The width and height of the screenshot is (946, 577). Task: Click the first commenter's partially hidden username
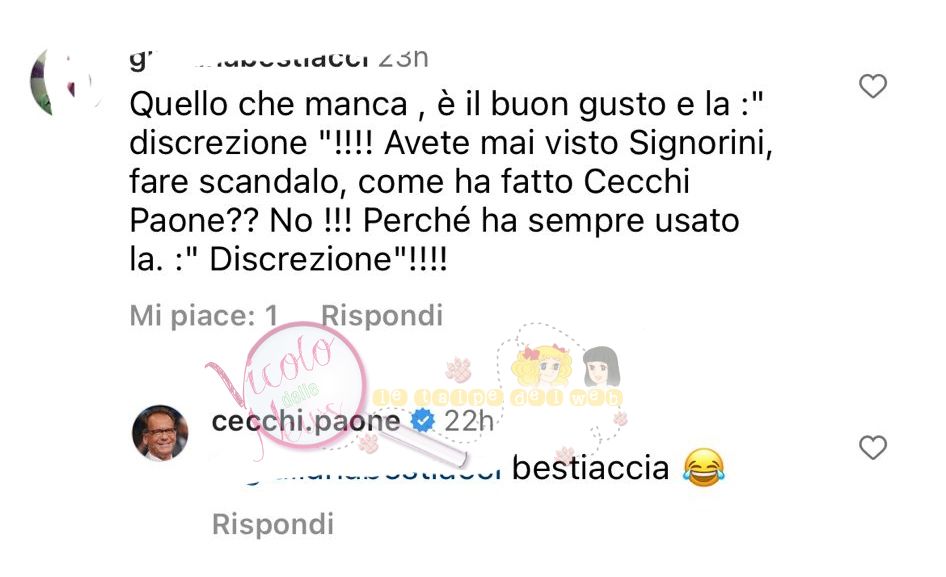point(249,60)
